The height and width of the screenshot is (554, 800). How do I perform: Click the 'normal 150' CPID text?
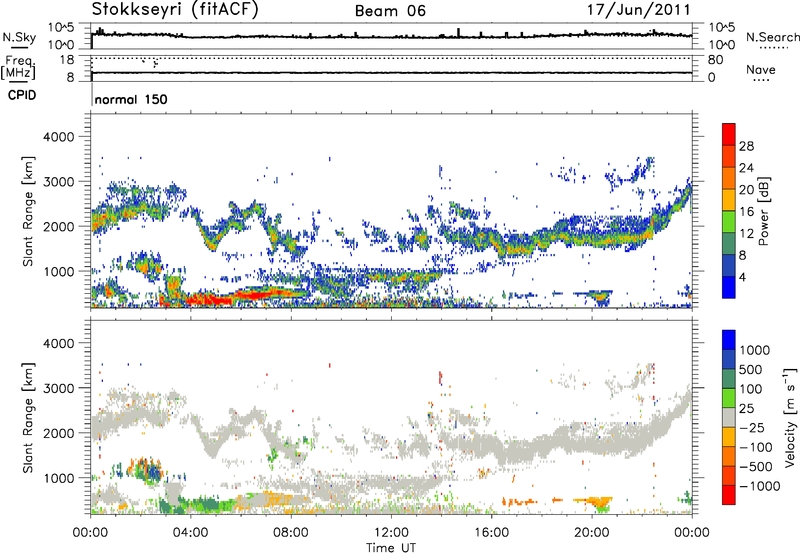[x=131, y=99]
